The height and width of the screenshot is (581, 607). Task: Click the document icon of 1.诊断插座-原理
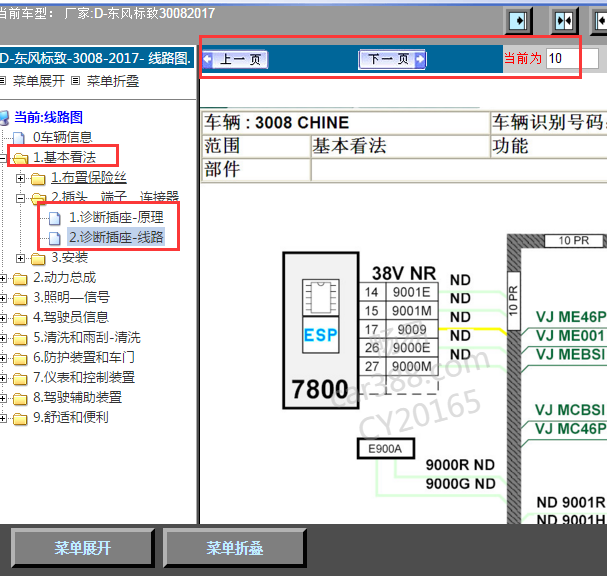click(55, 218)
